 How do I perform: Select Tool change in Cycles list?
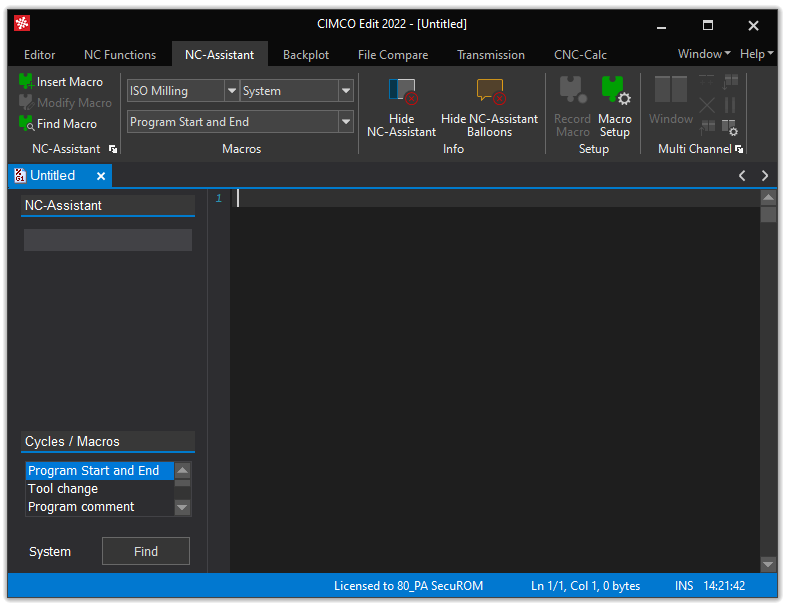tap(100, 488)
